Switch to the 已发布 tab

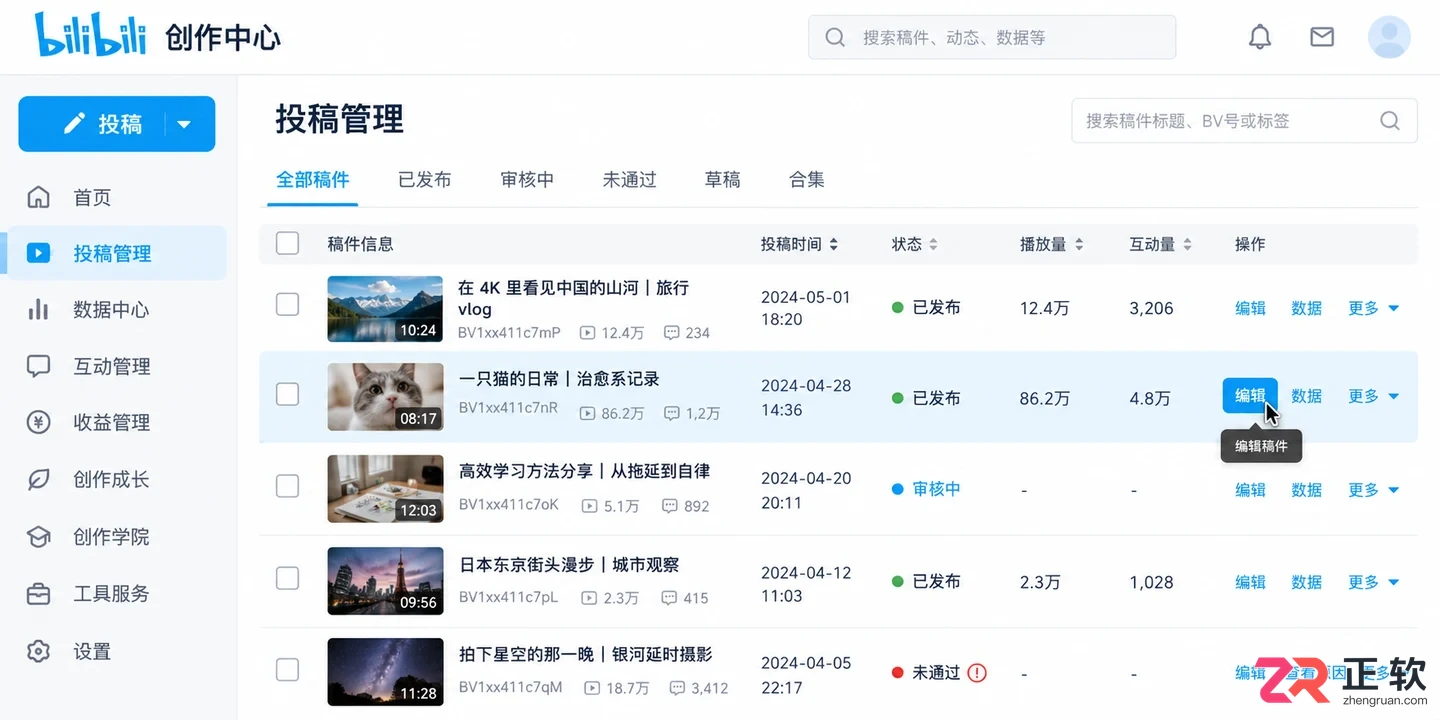click(425, 180)
